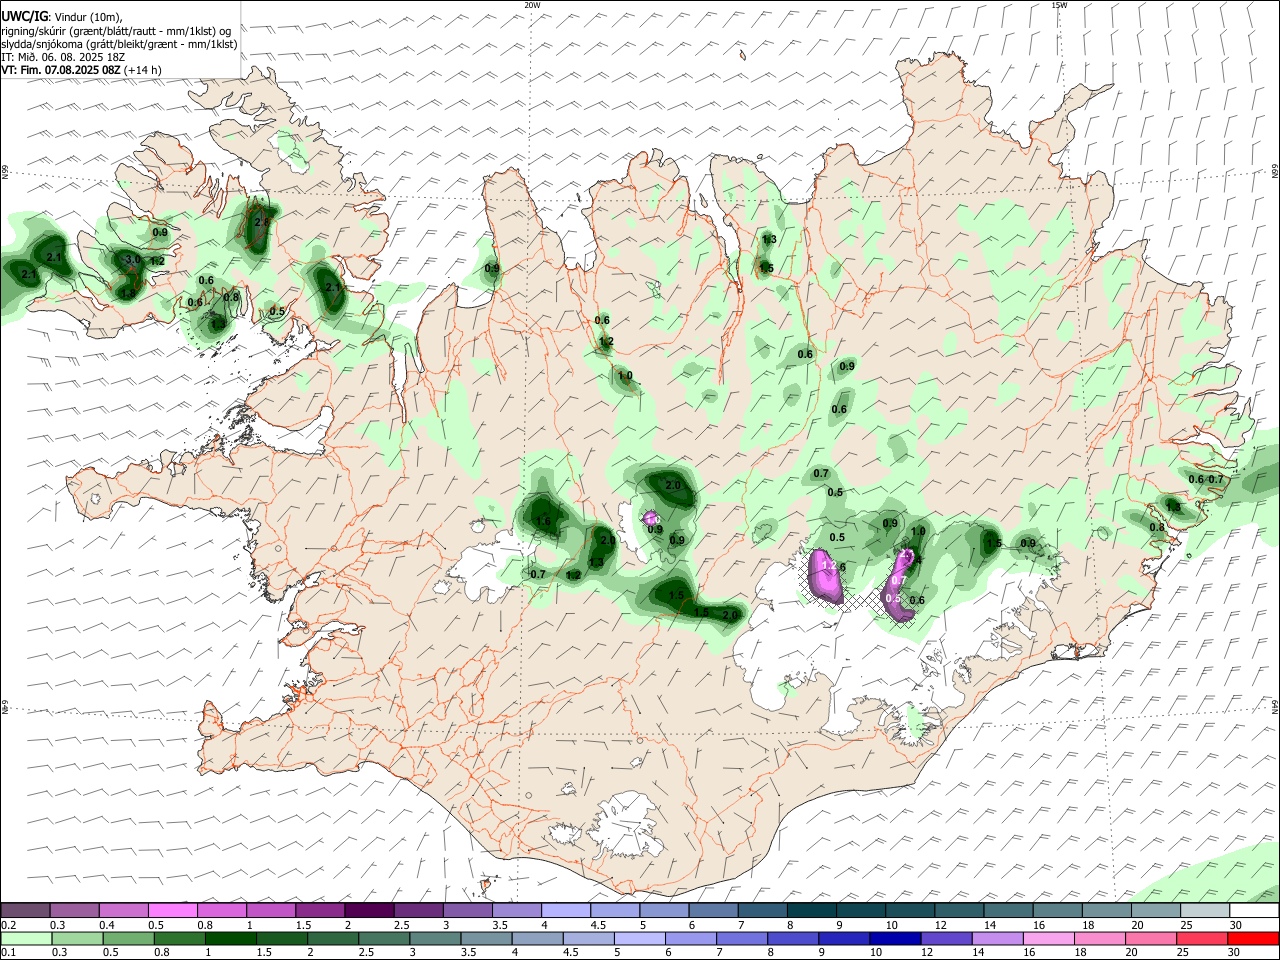Click the '0.8' value near the east coast

1157,527
